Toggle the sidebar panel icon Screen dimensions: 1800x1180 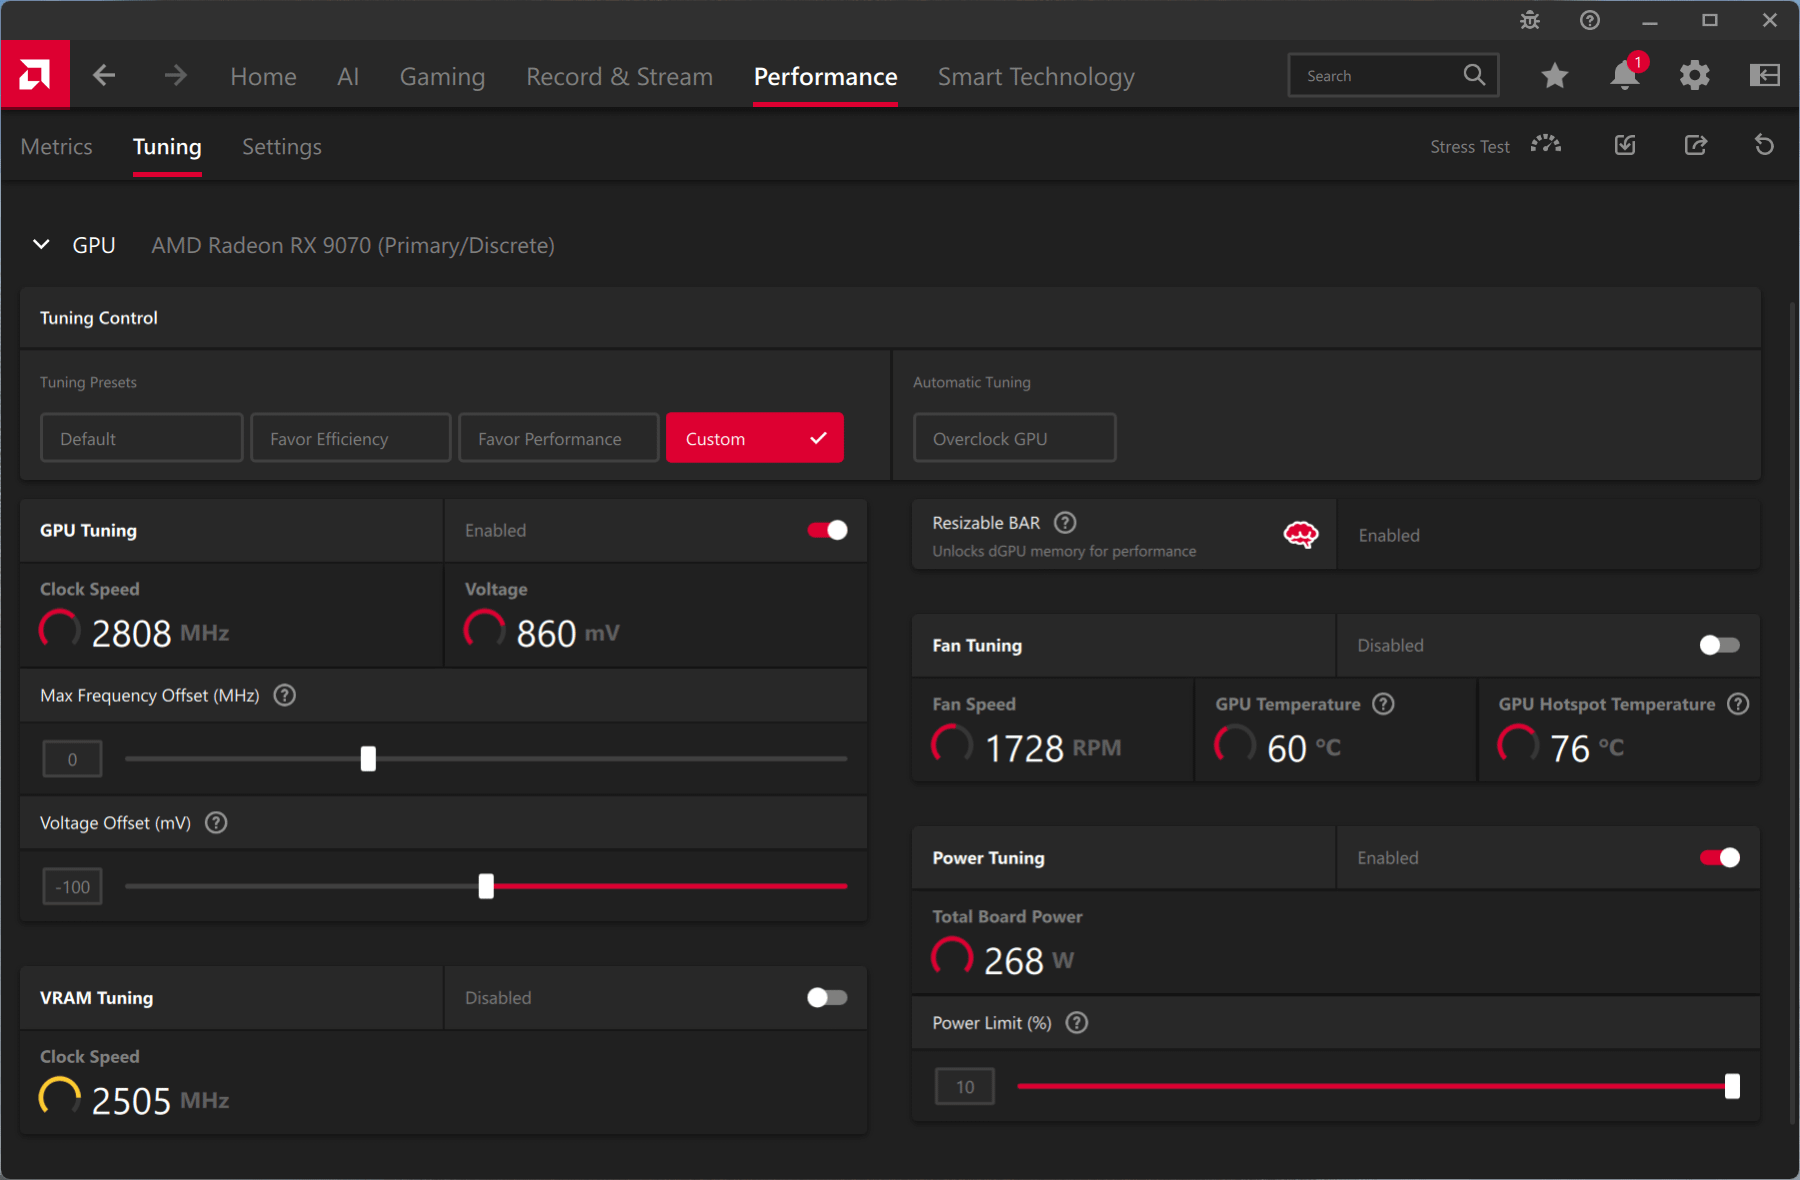tap(1765, 75)
